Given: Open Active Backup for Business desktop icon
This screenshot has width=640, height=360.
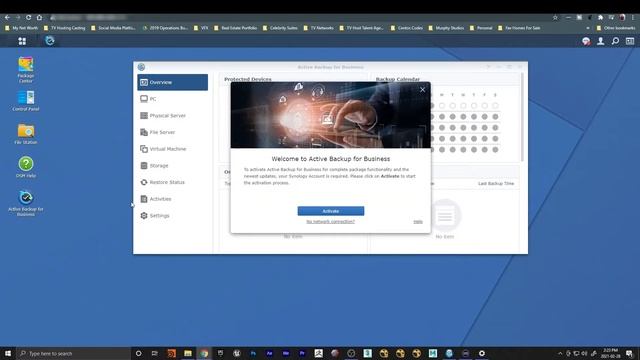Looking at the screenshot, I should coord(26,203).
